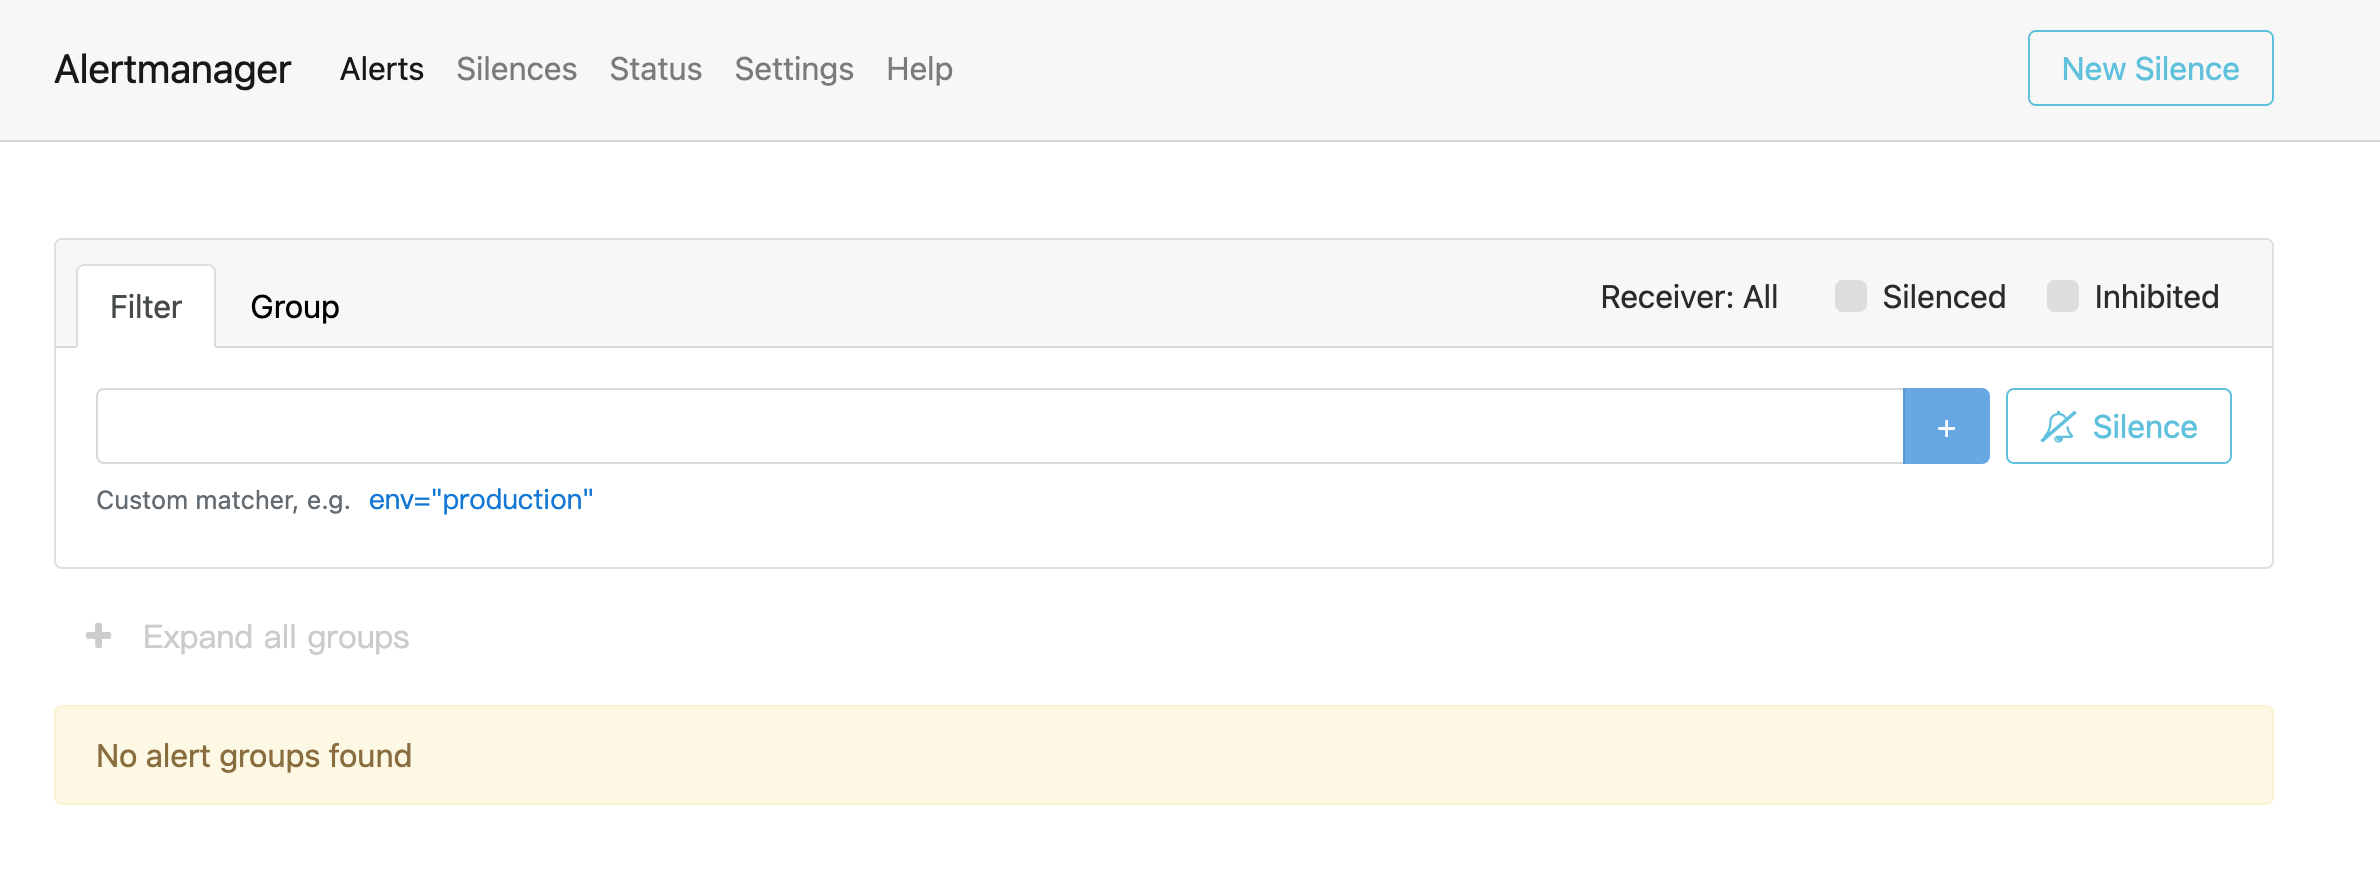Click the New Silence button

(x=2151, y=68)
